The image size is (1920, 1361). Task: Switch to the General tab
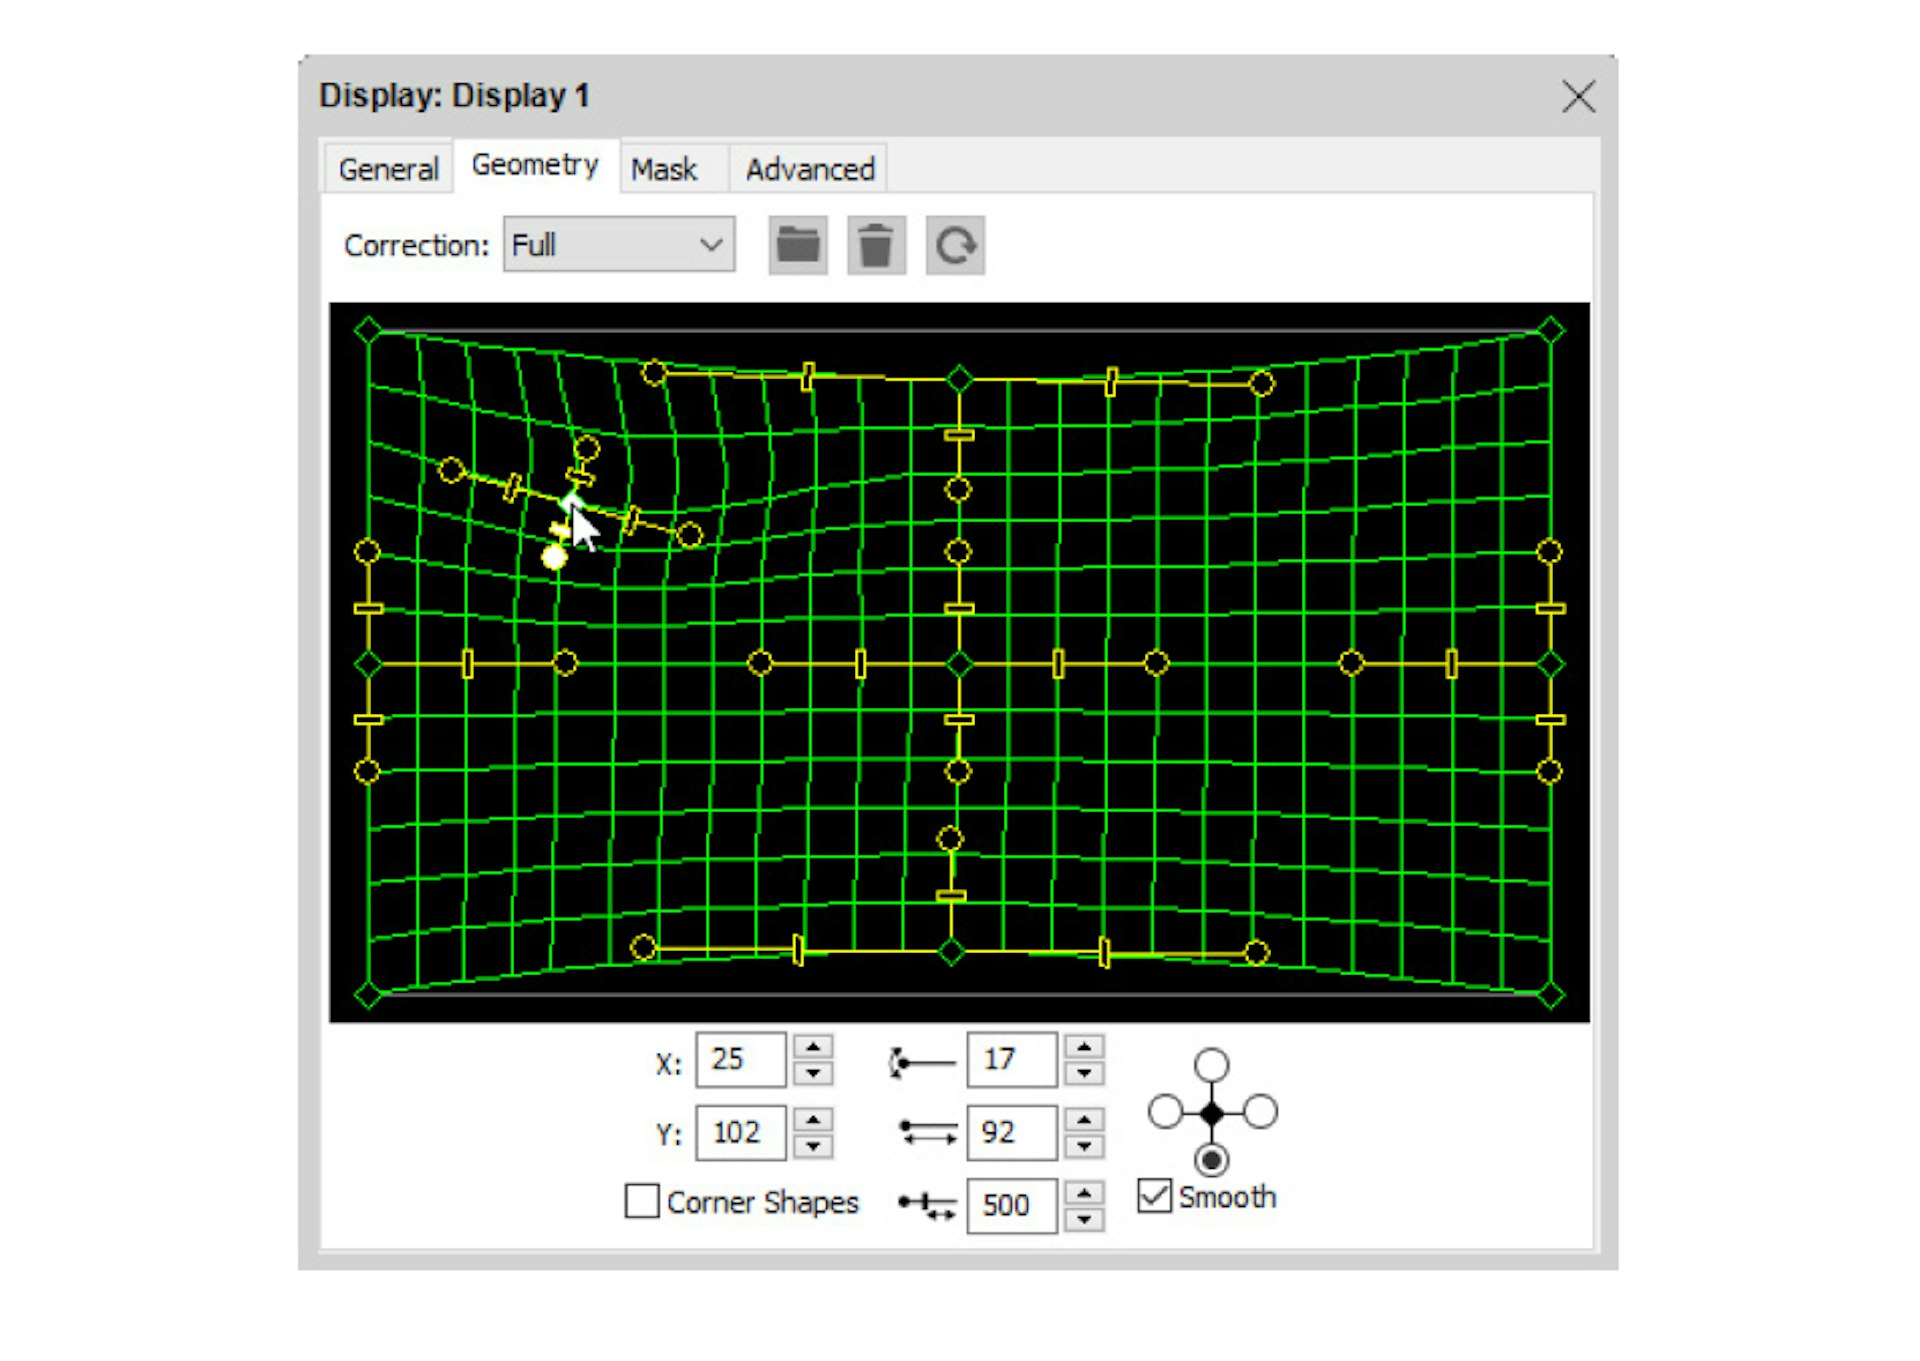388,169
